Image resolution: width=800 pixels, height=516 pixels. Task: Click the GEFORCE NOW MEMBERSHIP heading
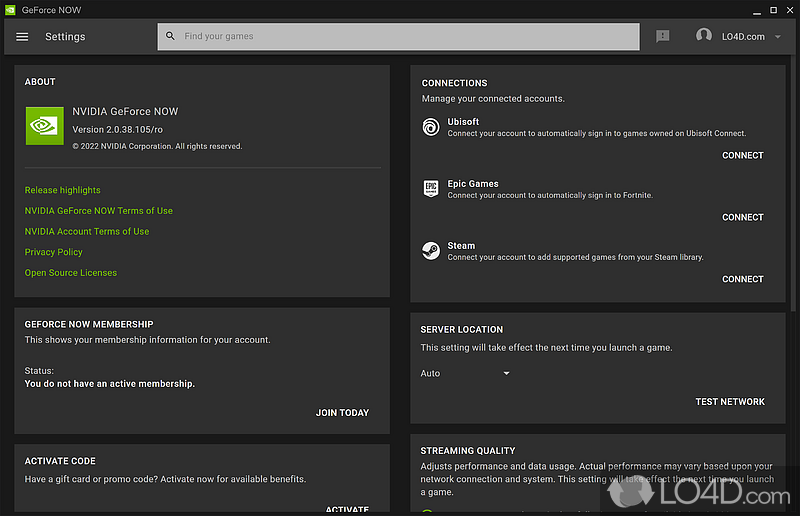point(89,325)
